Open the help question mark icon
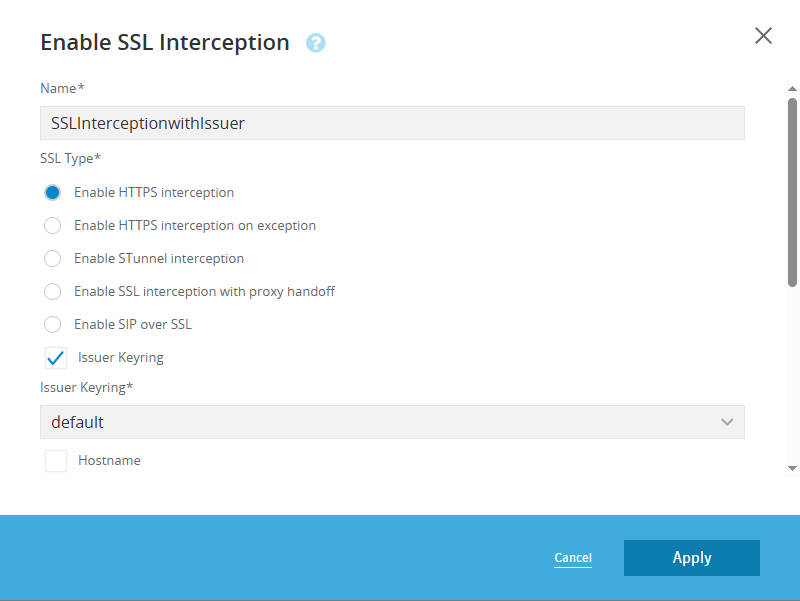Screen dimensions: 800x601 [x=315, y=43]
